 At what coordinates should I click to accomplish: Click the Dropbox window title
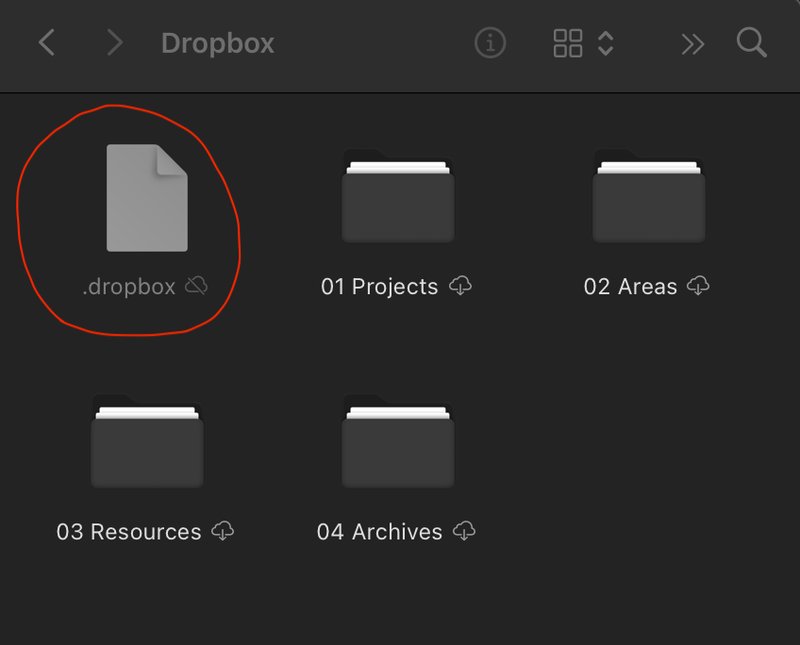pyautogui.click(x=218, y=44)
